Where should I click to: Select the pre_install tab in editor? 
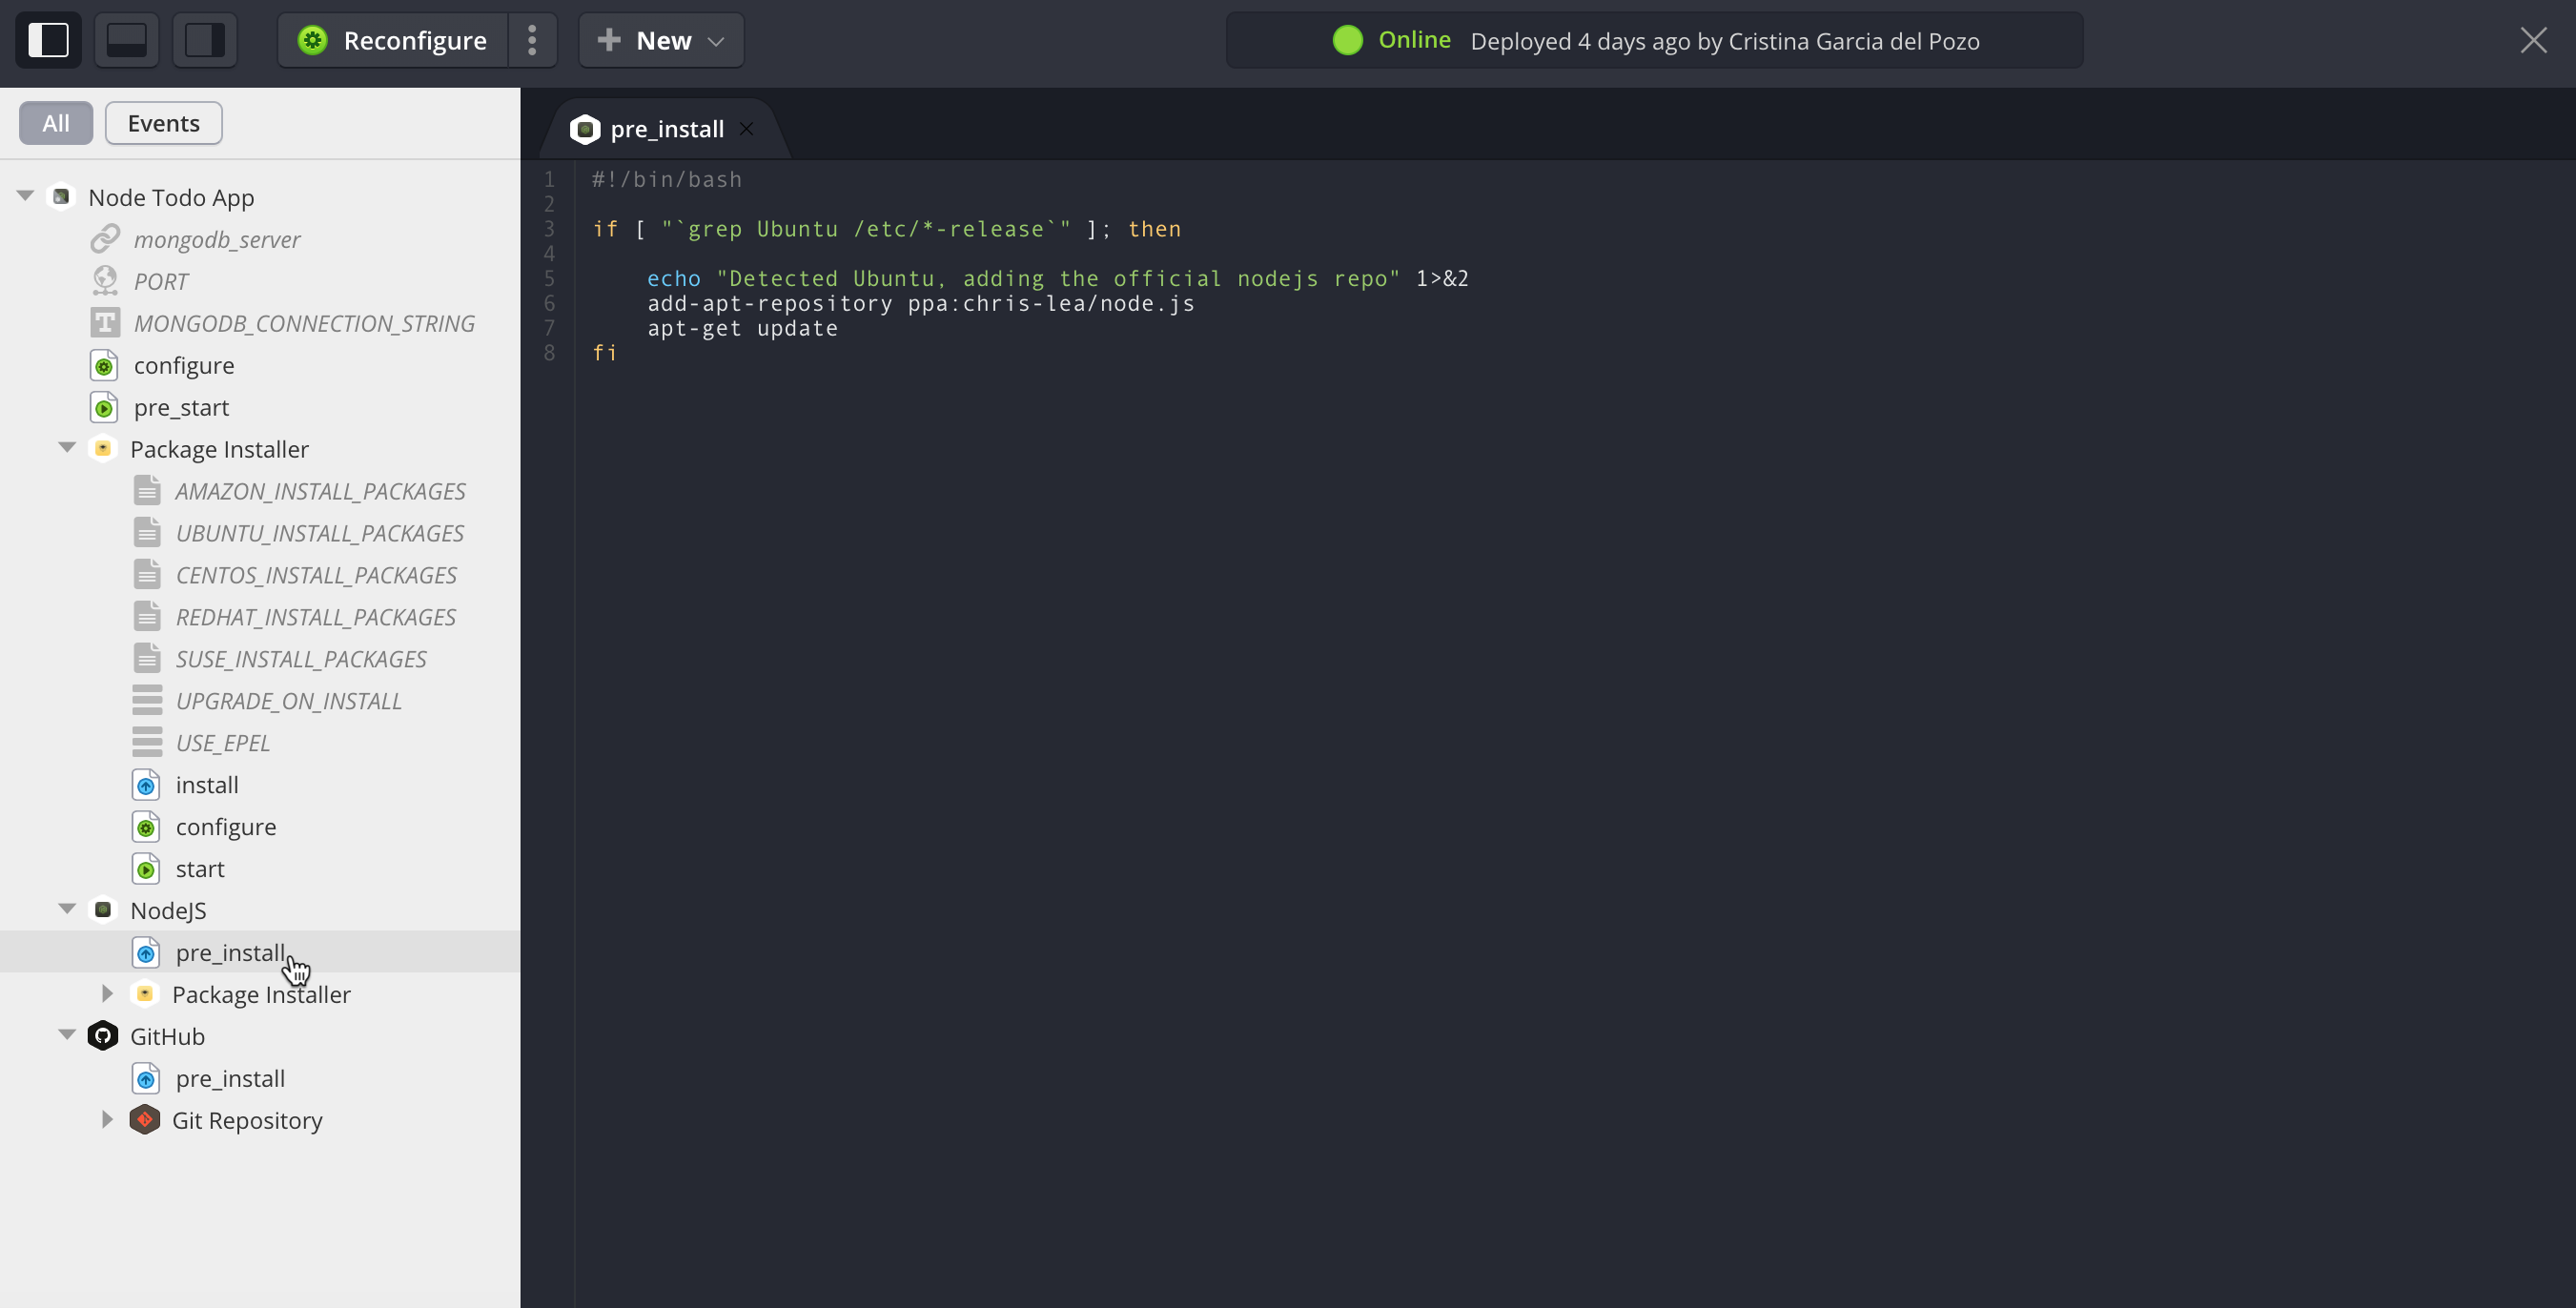click(665, 129)
